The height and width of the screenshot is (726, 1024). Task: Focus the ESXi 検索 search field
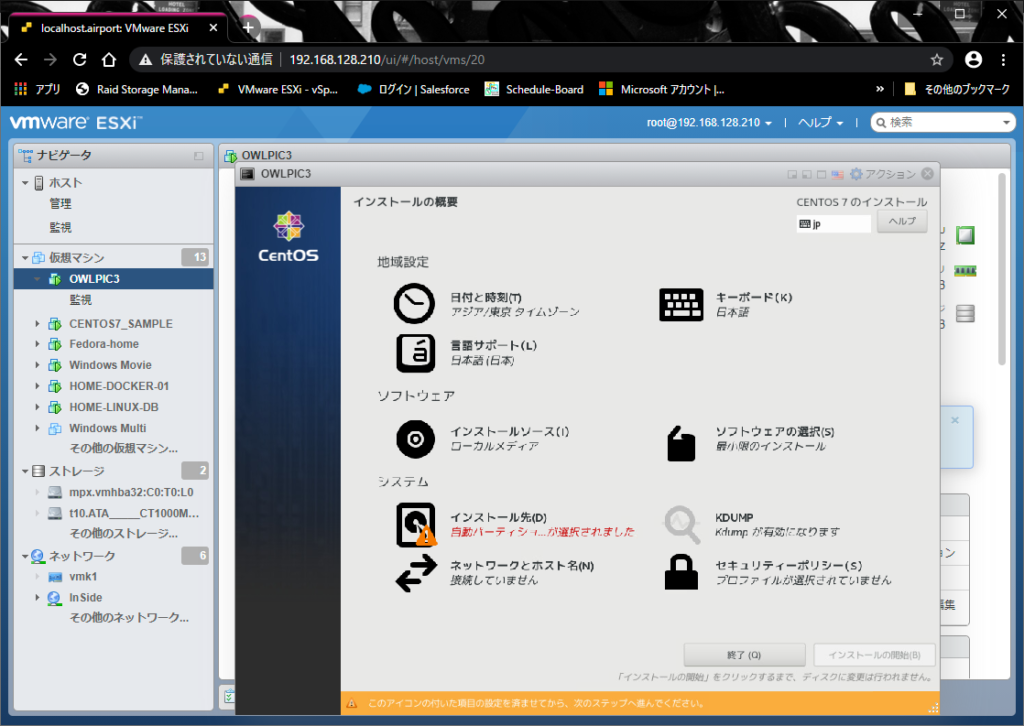[943, 123]
